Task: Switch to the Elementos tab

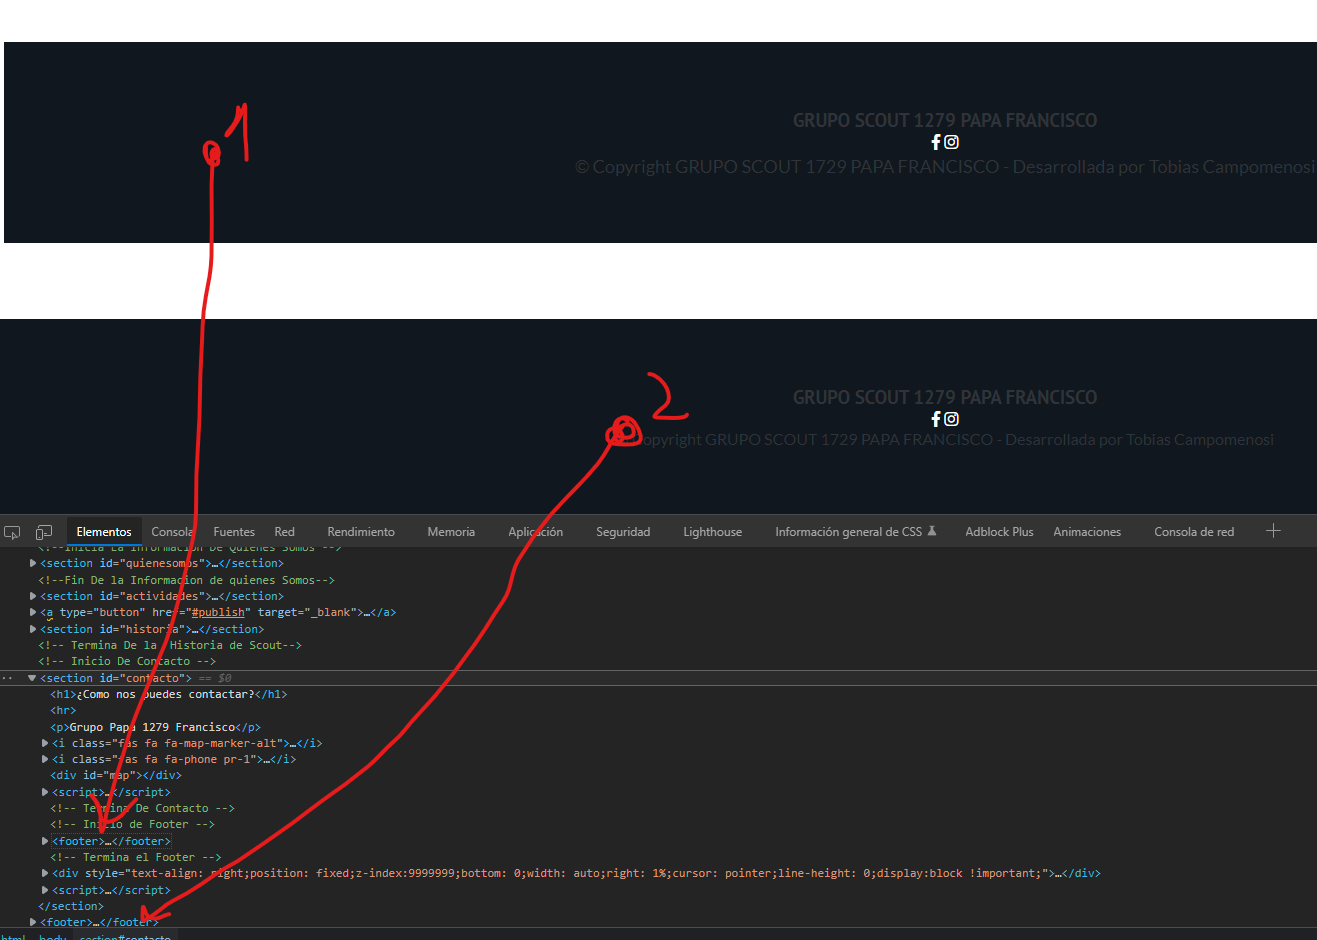Action: point(104,532)
